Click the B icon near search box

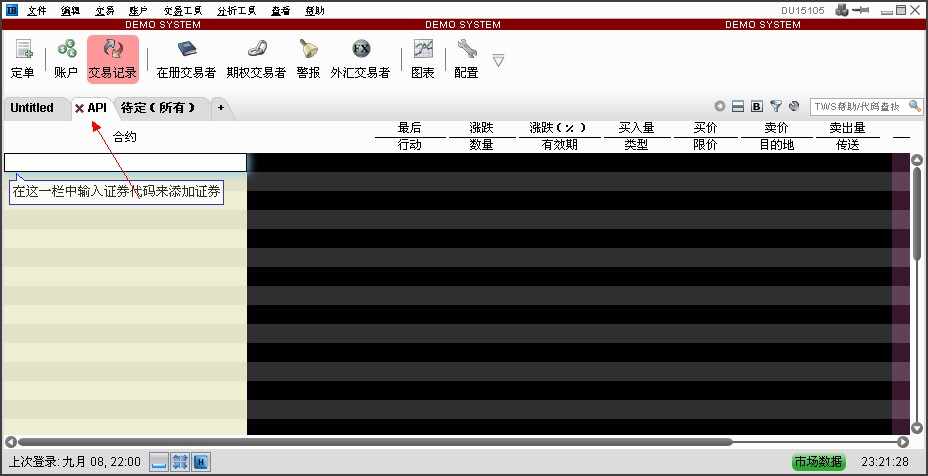coord(756,107)
